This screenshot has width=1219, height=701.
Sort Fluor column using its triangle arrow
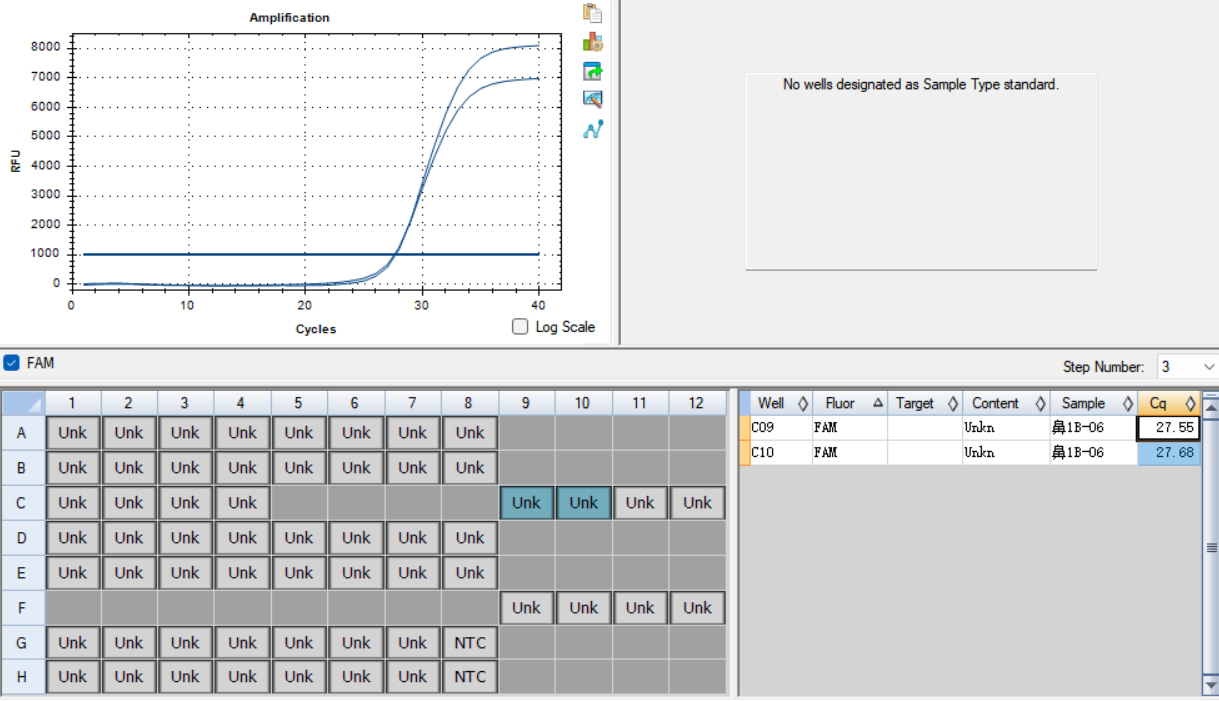pos(878,403)
